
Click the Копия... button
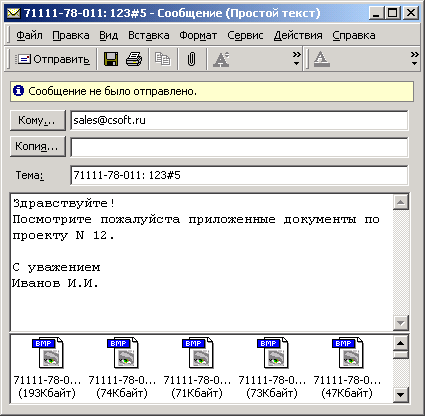click(38, 146)
